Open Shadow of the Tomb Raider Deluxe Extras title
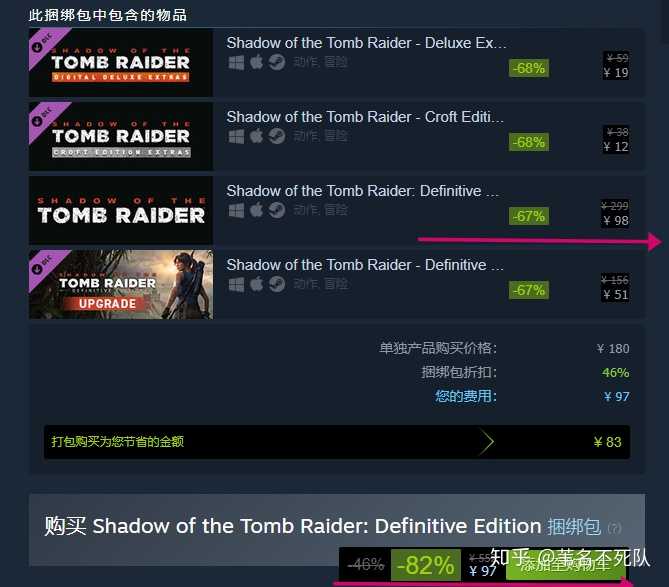The image size is (669, 587). point(366,43)
